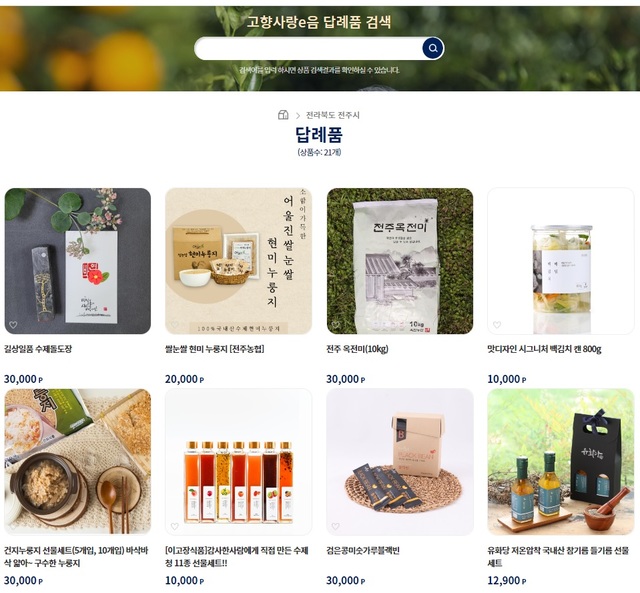Favorite the 백김치 캔 product heart
The height and width of the screenshot is (593, 640).
(497, 325)
